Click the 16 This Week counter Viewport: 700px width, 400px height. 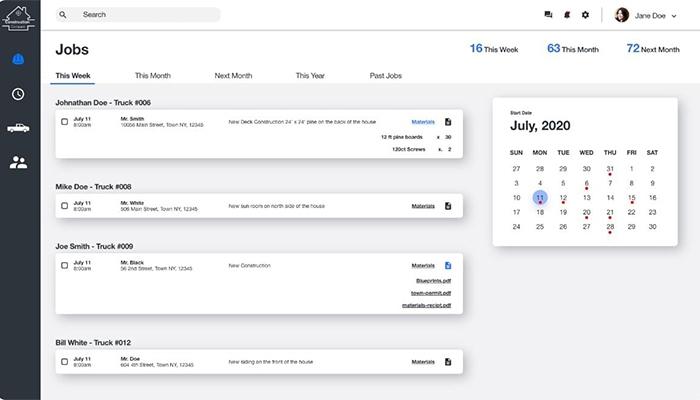tap(494, 48)
